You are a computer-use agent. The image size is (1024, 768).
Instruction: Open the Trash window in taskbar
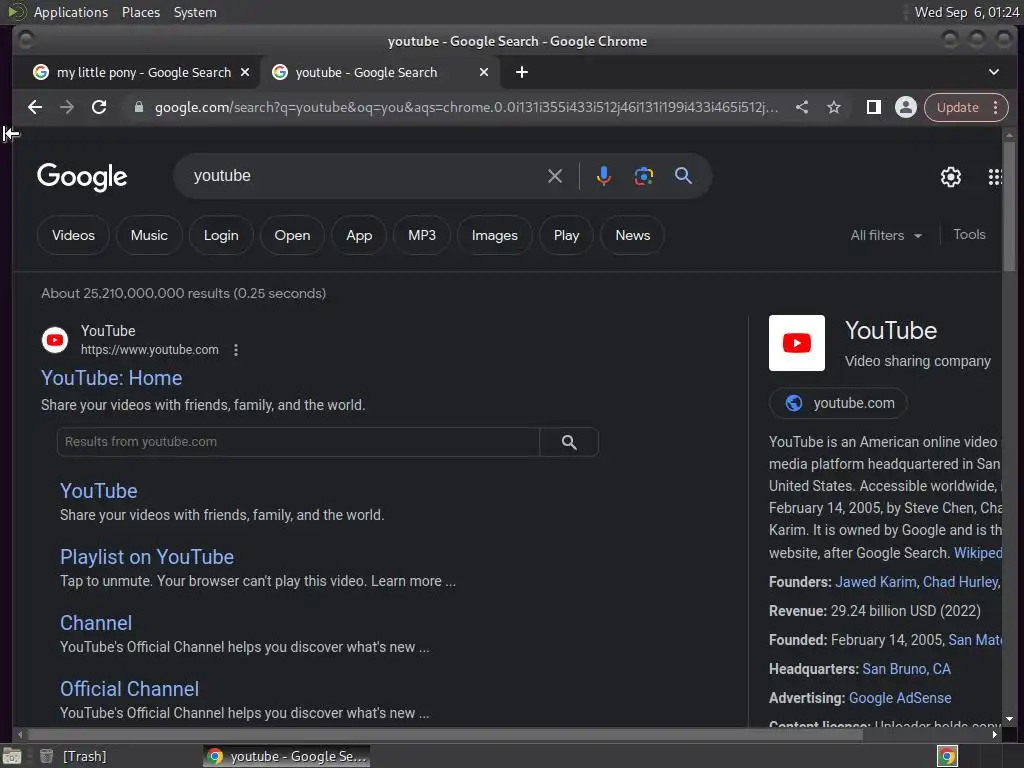(73, 757)
